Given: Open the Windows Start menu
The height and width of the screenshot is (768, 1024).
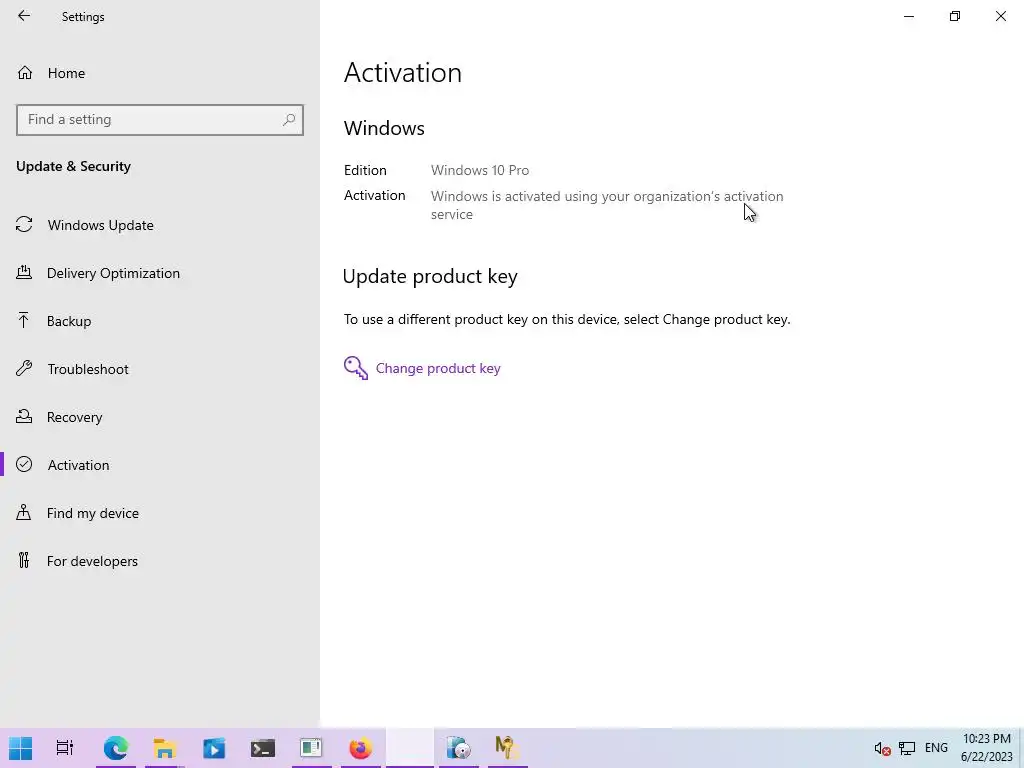Looking at the screenshot, I should click(x=20, y=748).
